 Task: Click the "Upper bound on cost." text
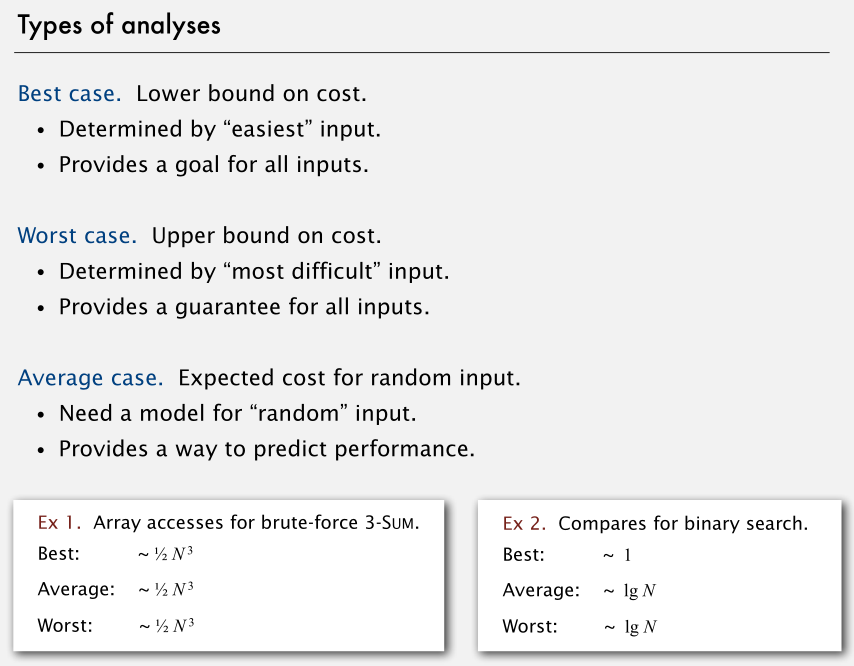[x=266, y=237]
